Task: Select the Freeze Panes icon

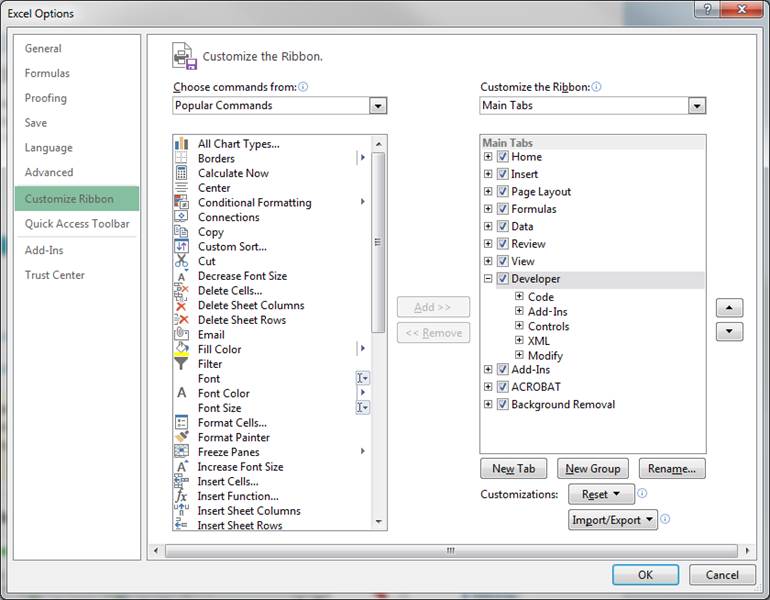Action: (x=181, y=452)
